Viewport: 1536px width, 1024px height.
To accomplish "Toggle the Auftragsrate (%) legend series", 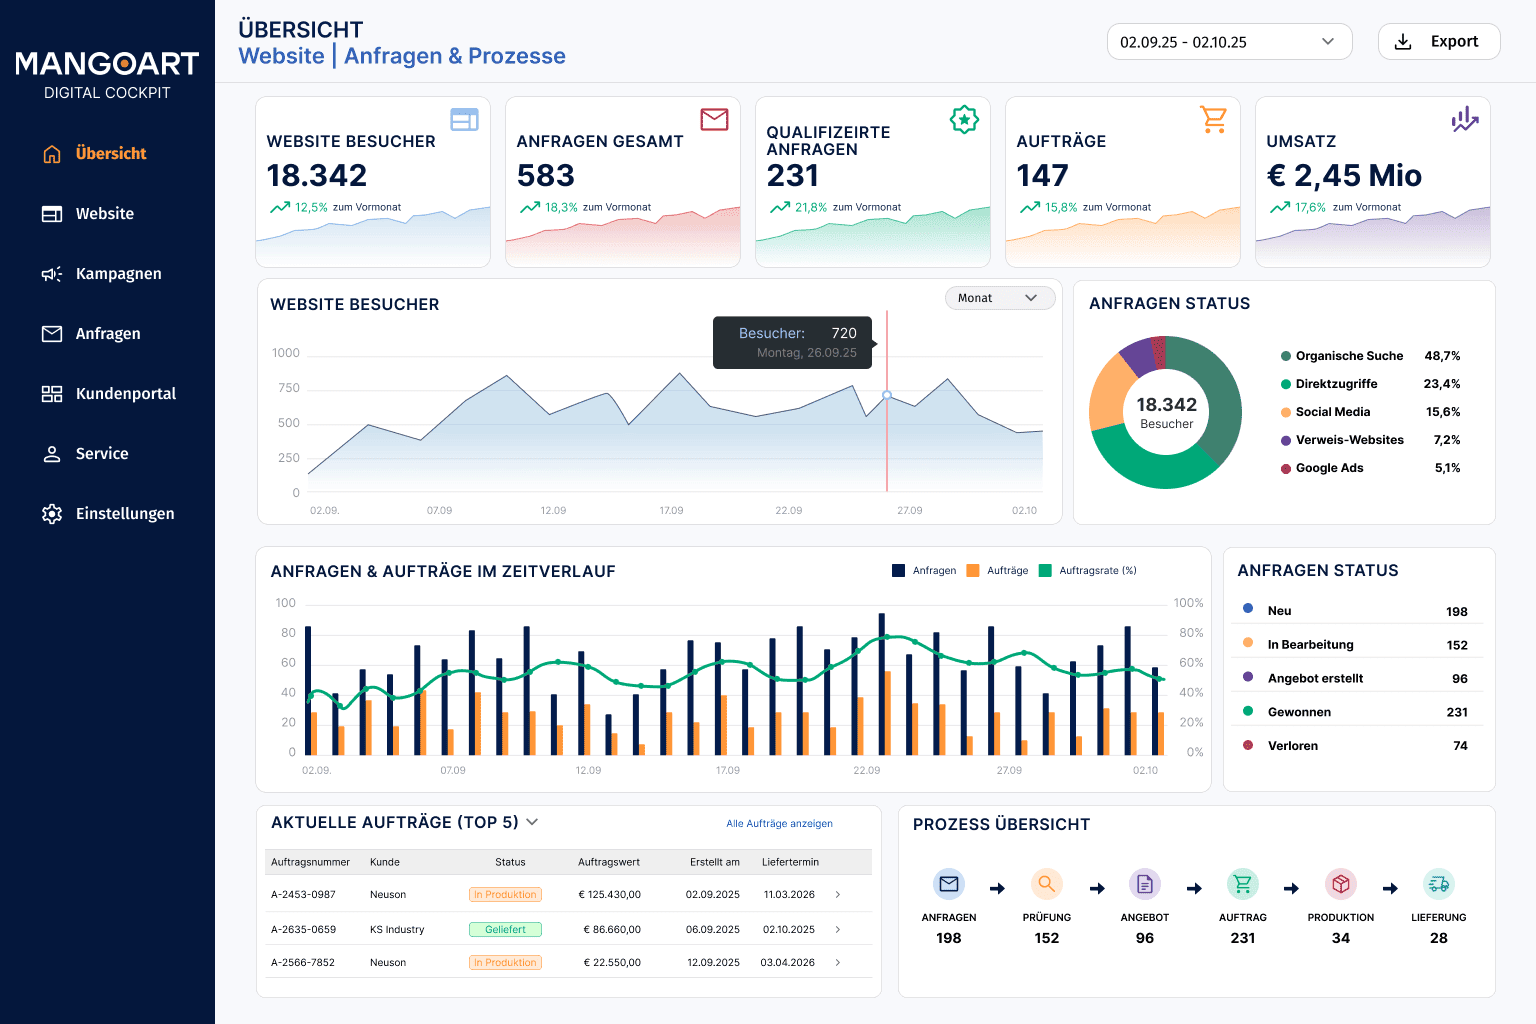I will pos(1088,570).
